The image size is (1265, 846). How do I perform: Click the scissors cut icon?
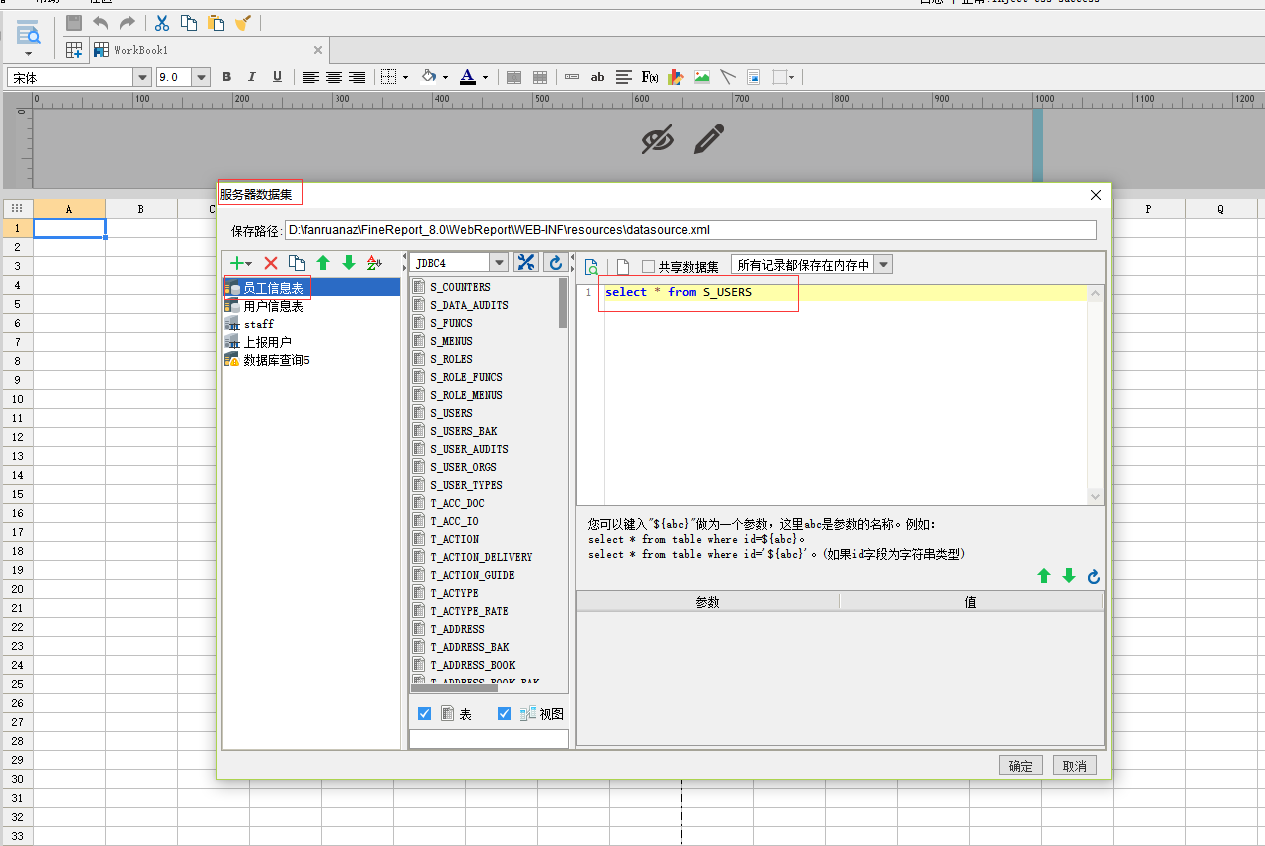click(161, 22)
